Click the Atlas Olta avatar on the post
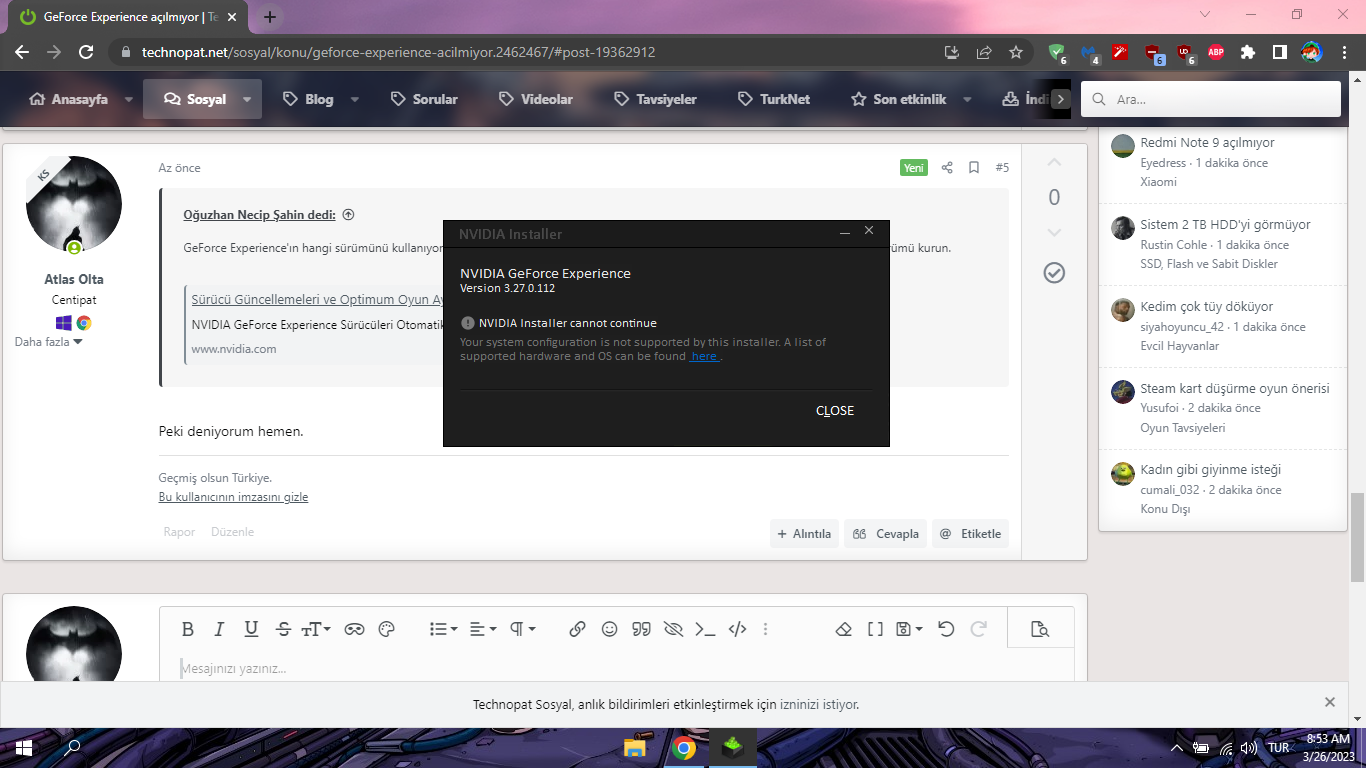 coord(74,204)
